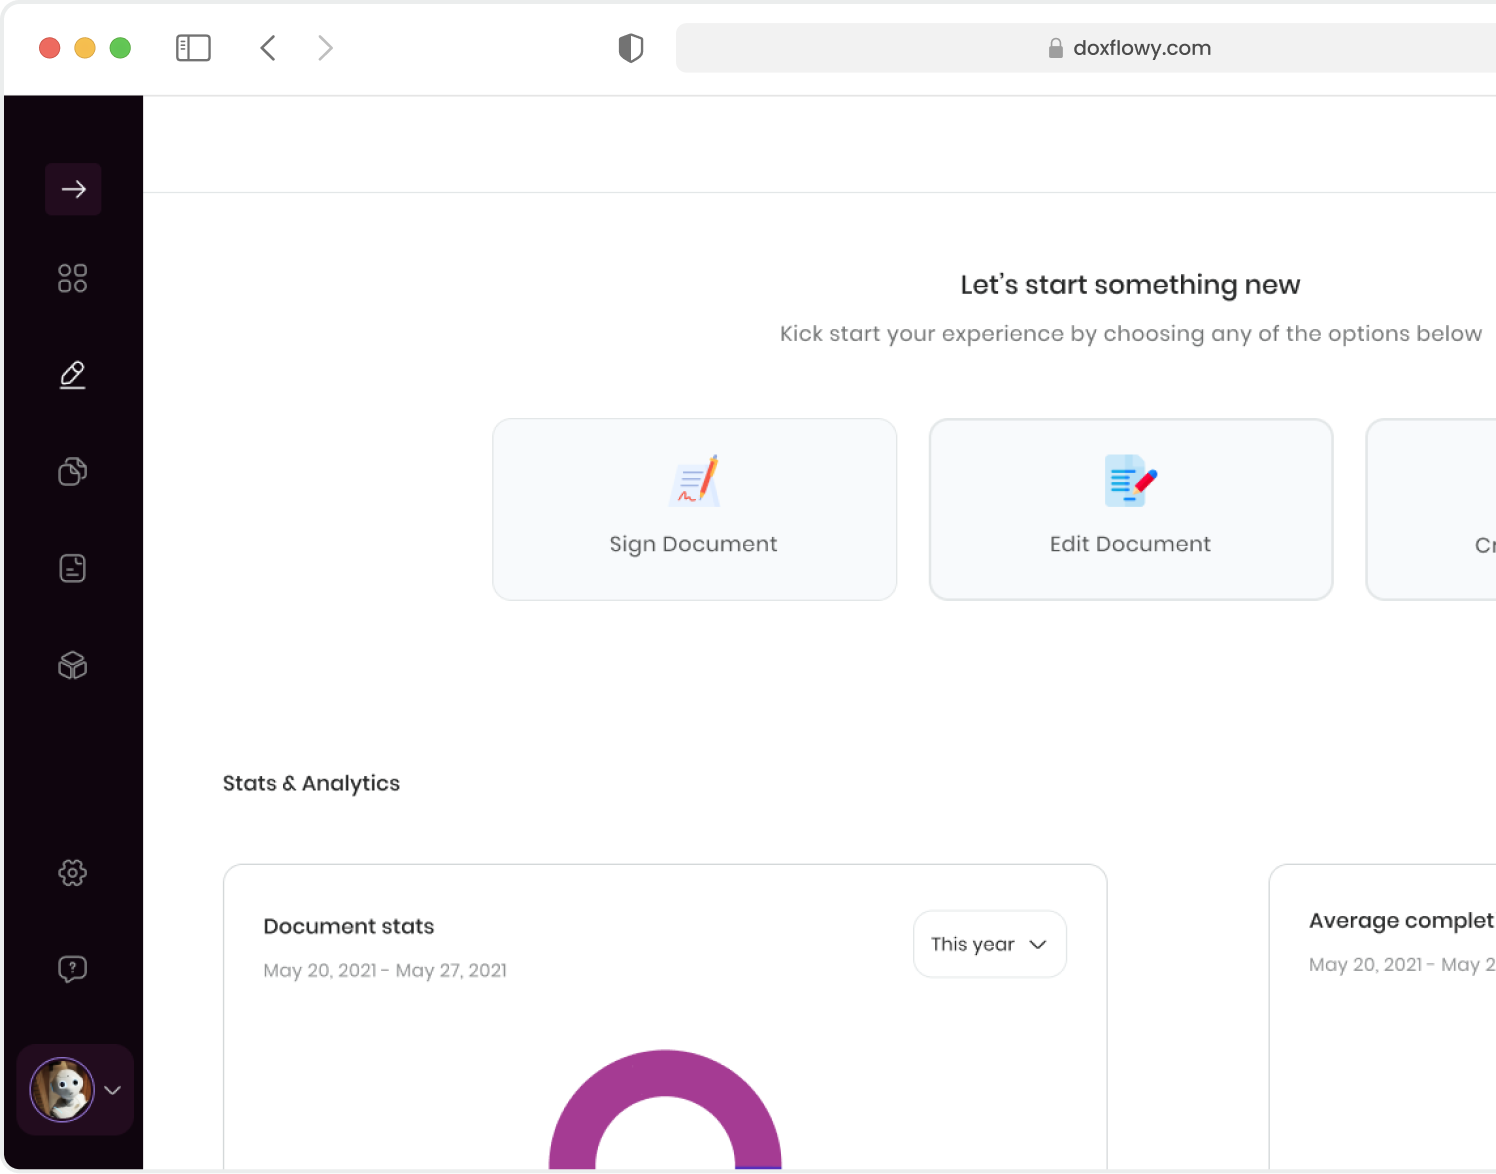Open the privacy shield icon in toolbar

coord(631,48)
